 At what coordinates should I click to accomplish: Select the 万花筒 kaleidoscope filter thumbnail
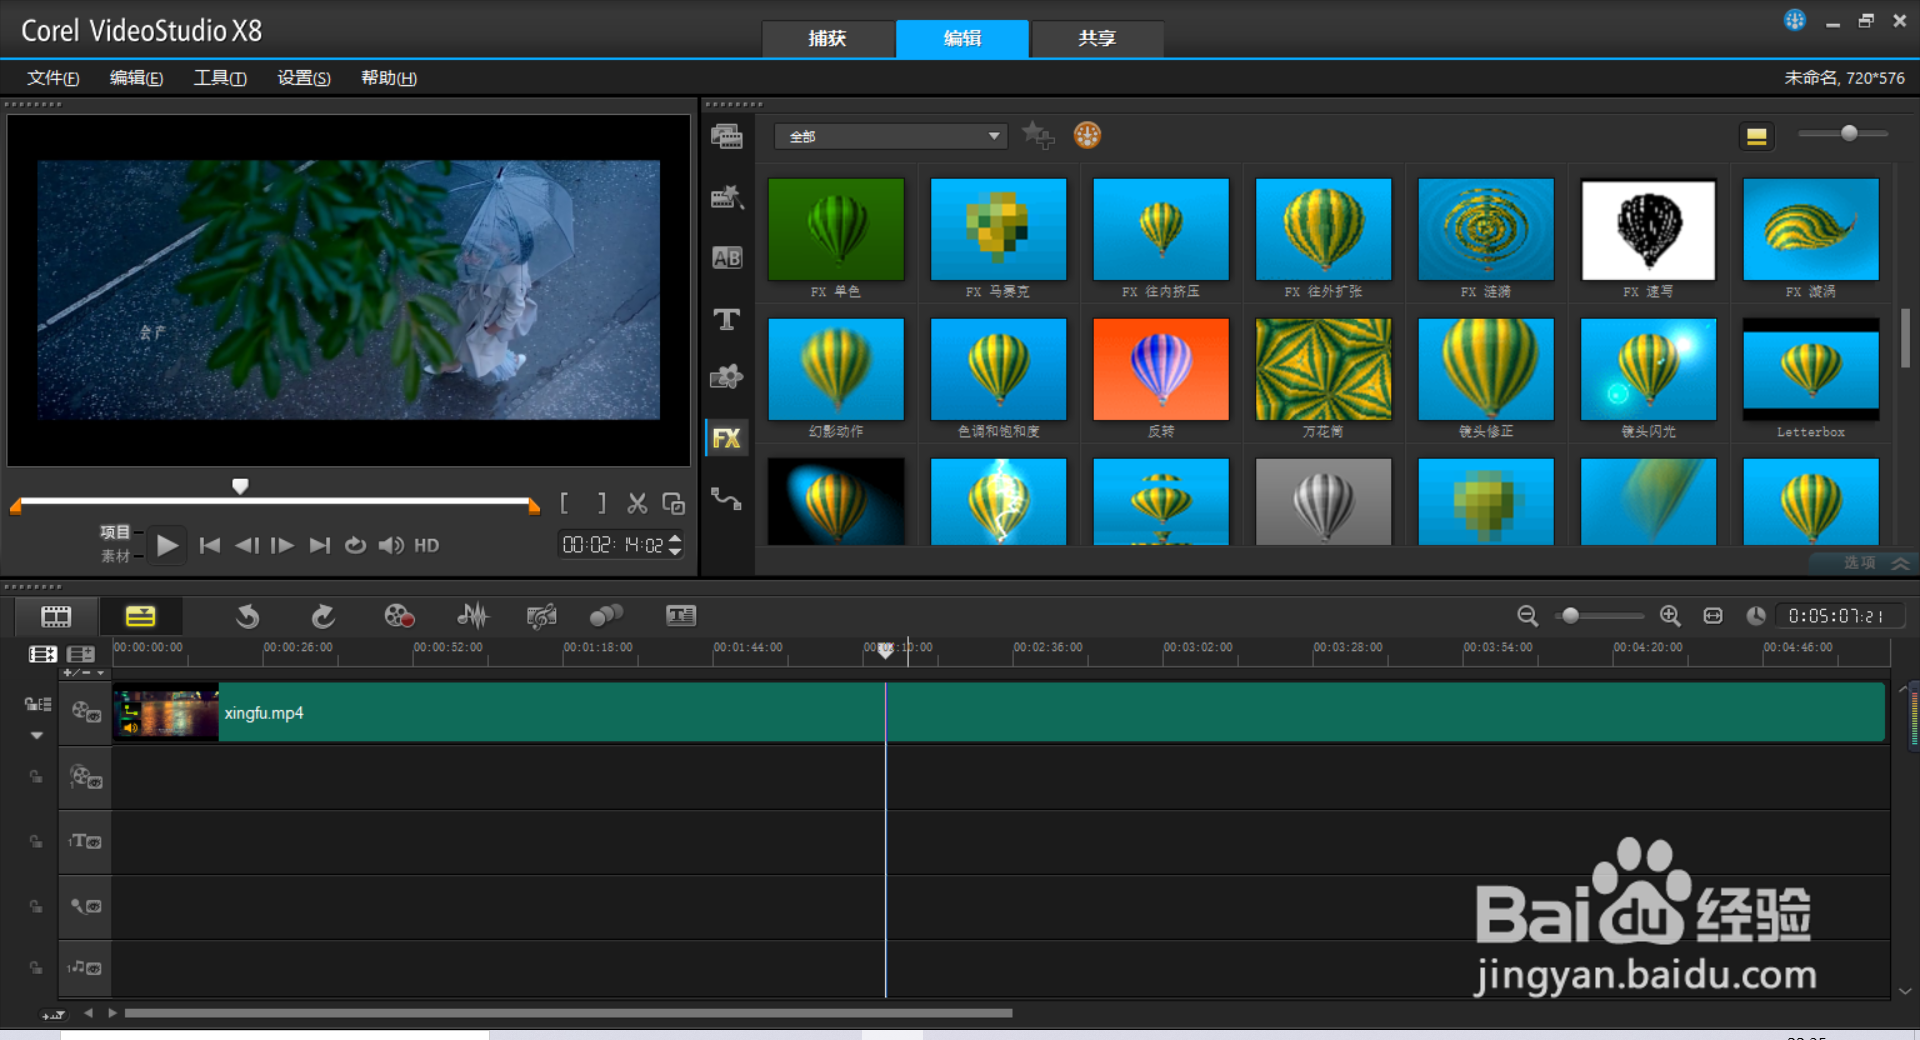tap(1323, 369)
